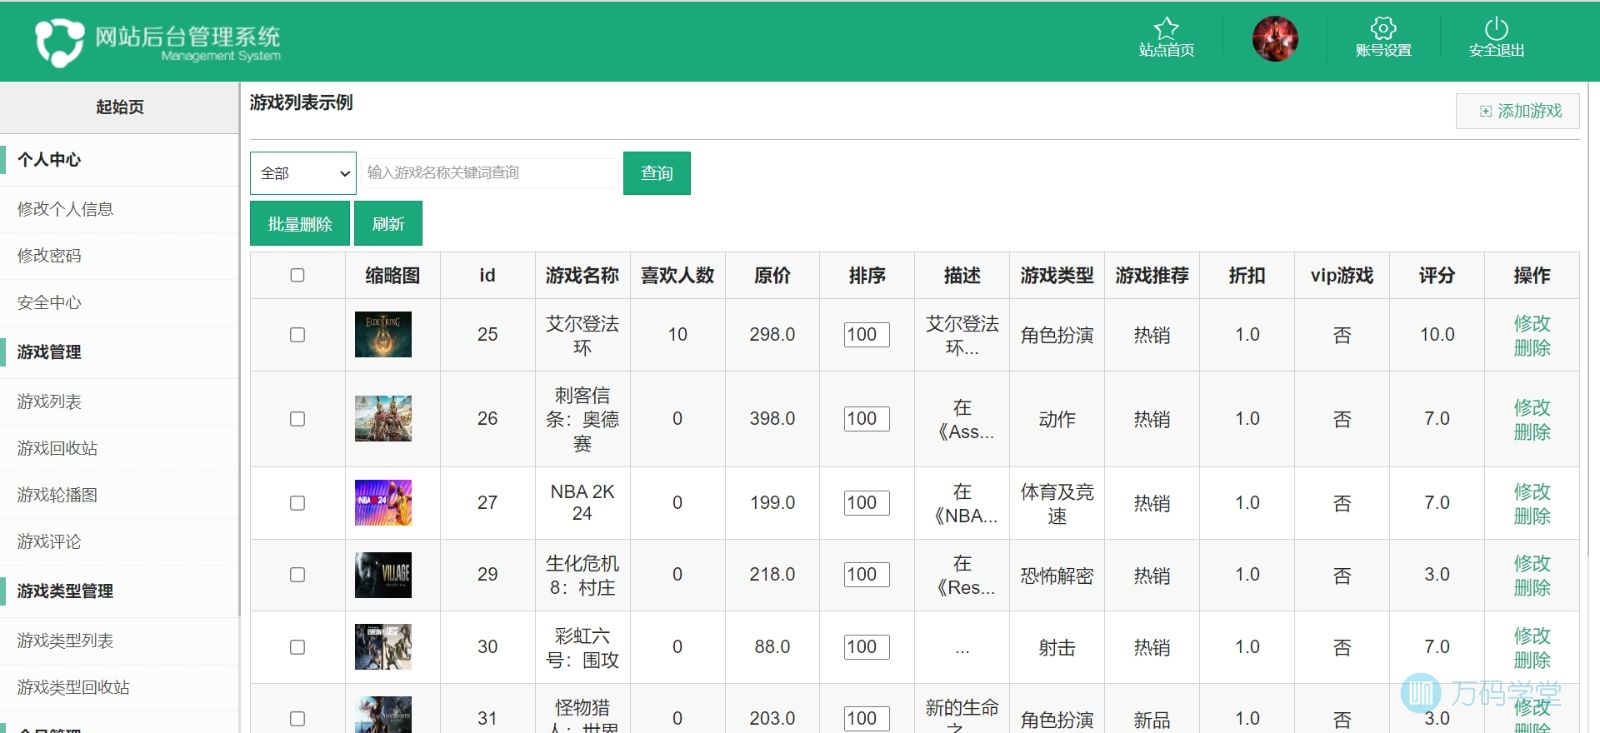The image size is (1600, 733).
Task: Click the 批量删除 button
Action: point(300,224)
